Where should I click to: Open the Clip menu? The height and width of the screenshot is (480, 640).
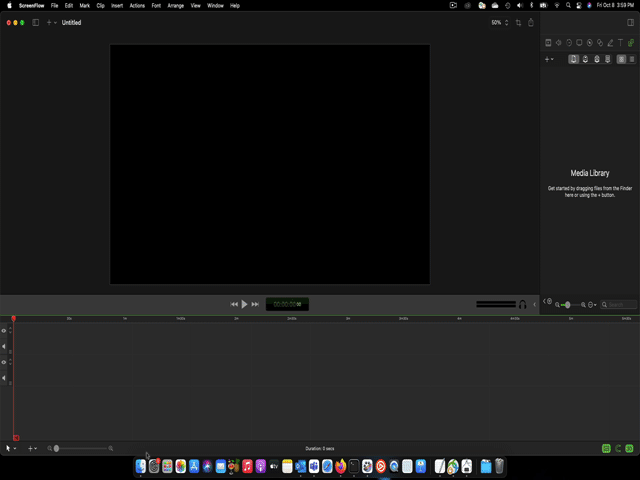click(x=100, y=5)
